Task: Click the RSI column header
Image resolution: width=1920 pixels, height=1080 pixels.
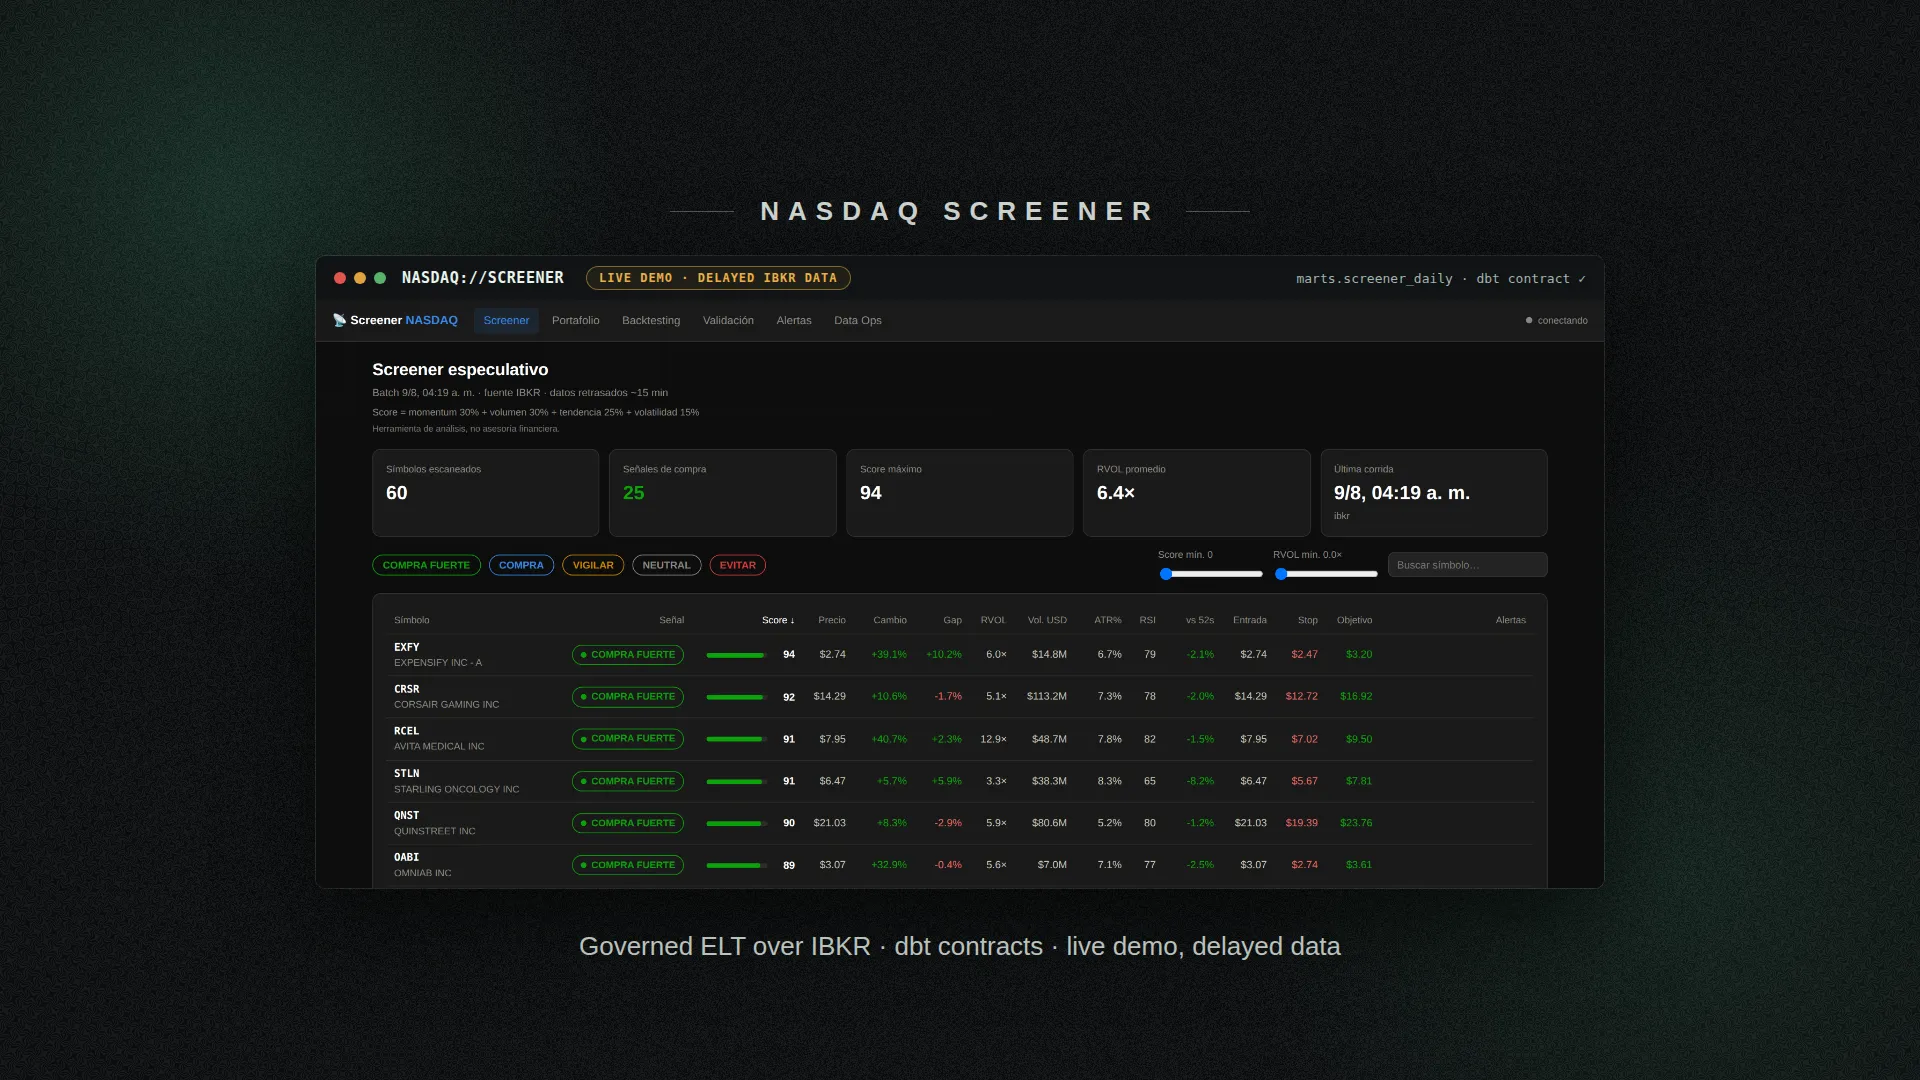Action: [x=1147, y=621]
